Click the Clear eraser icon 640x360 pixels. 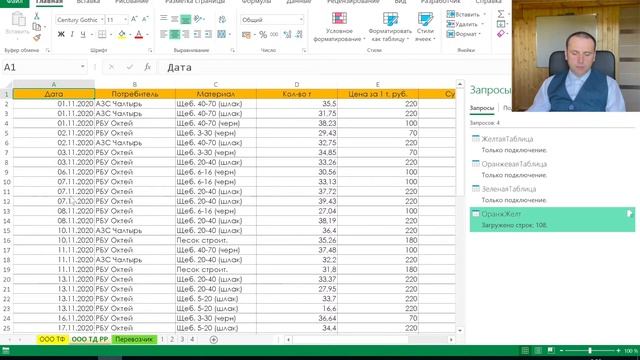pos(501,34)
